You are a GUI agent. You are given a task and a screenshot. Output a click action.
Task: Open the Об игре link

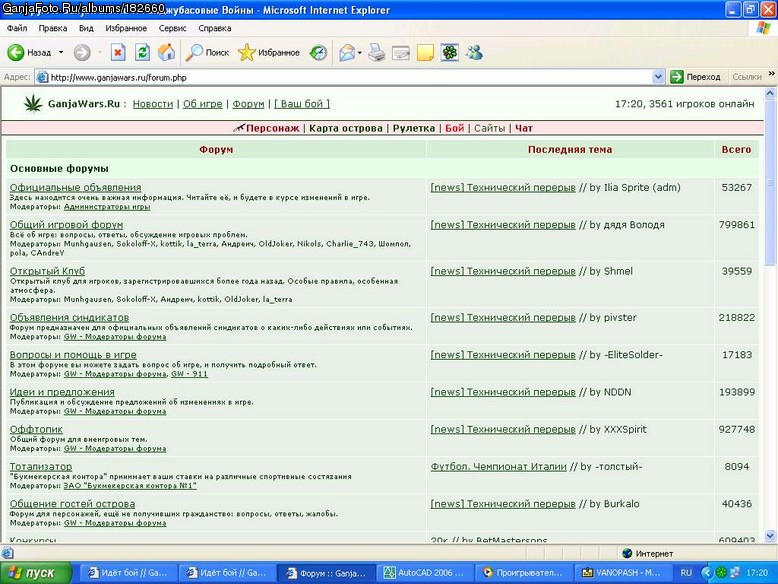tap(202, 104)
